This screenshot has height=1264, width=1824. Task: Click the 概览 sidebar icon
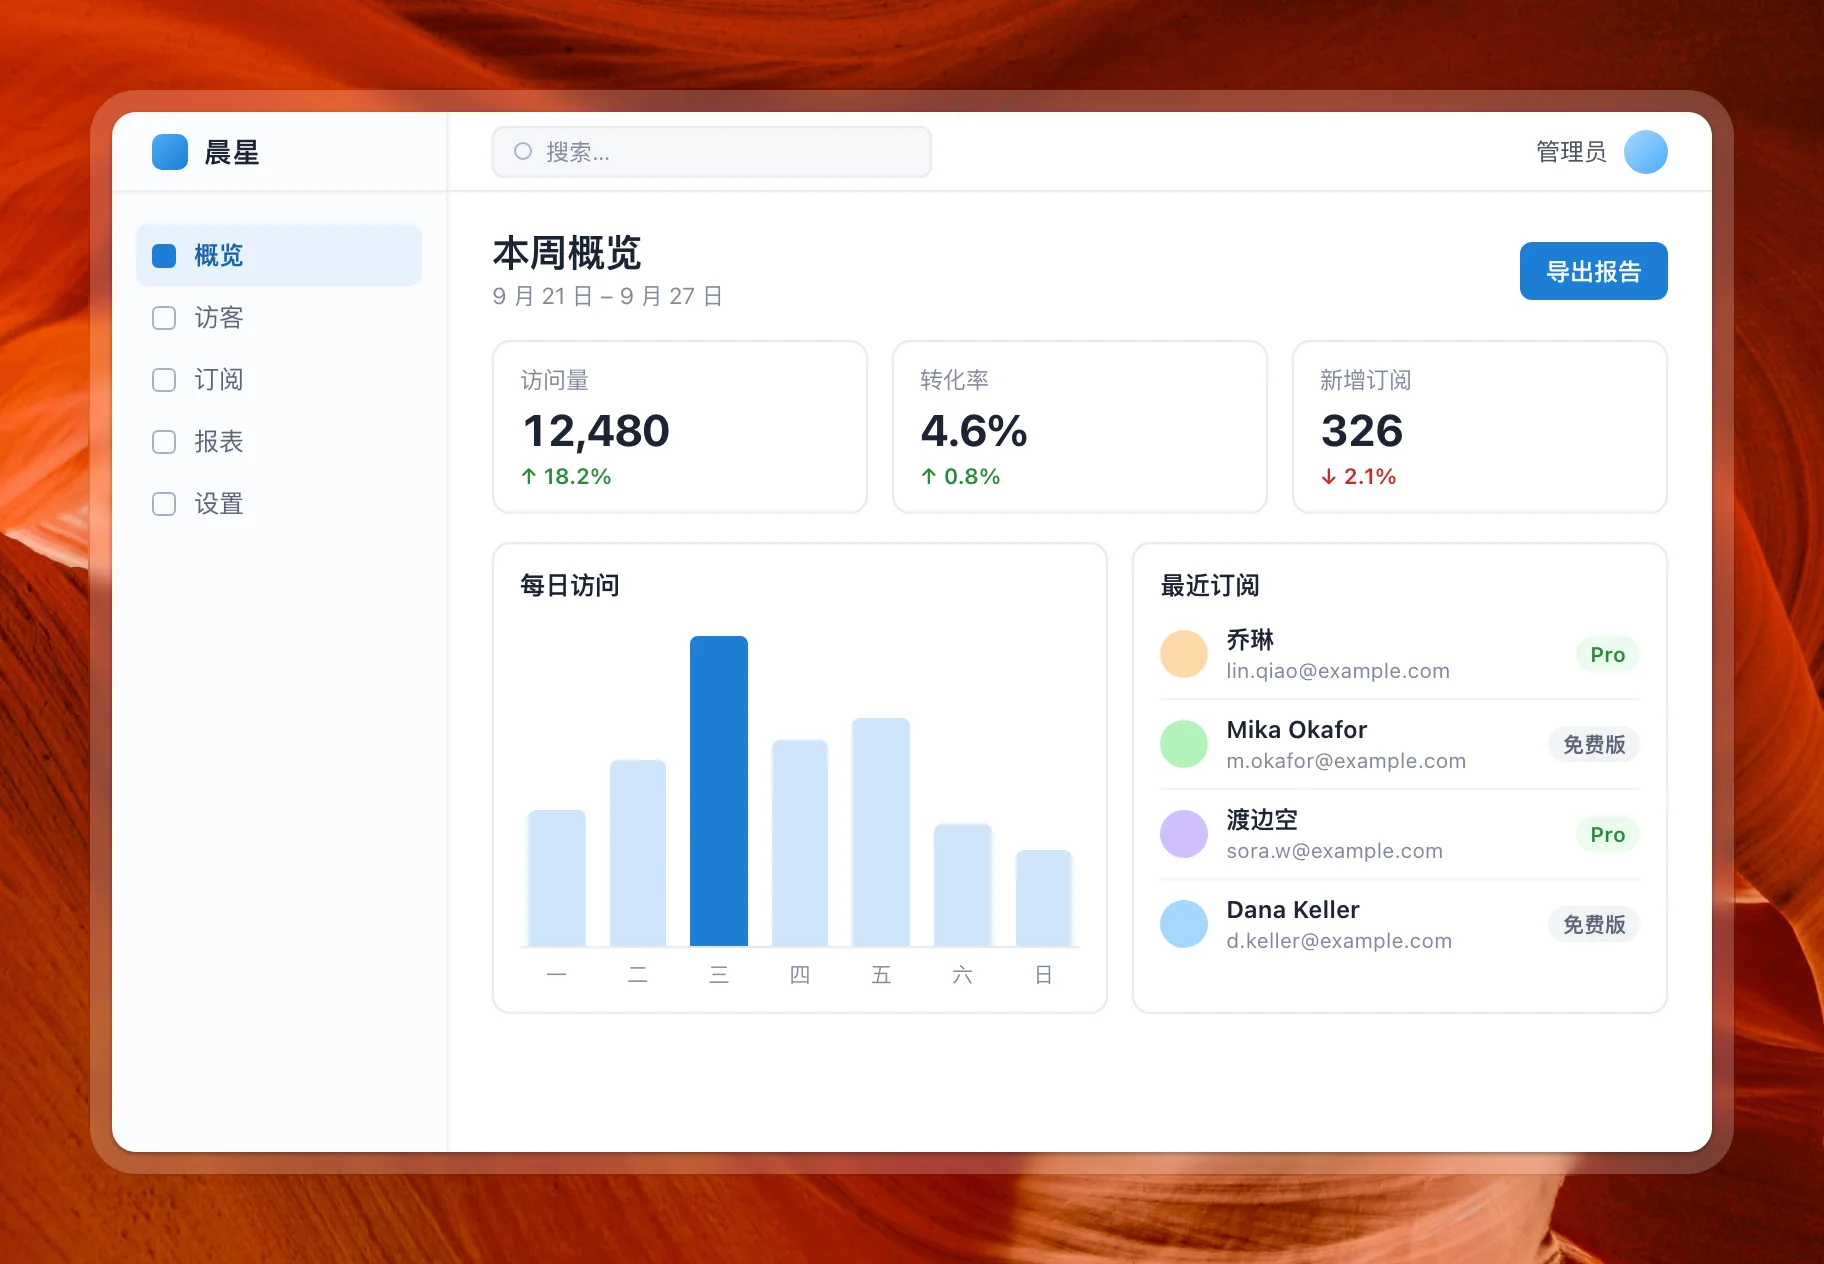(x=164, y=256)
